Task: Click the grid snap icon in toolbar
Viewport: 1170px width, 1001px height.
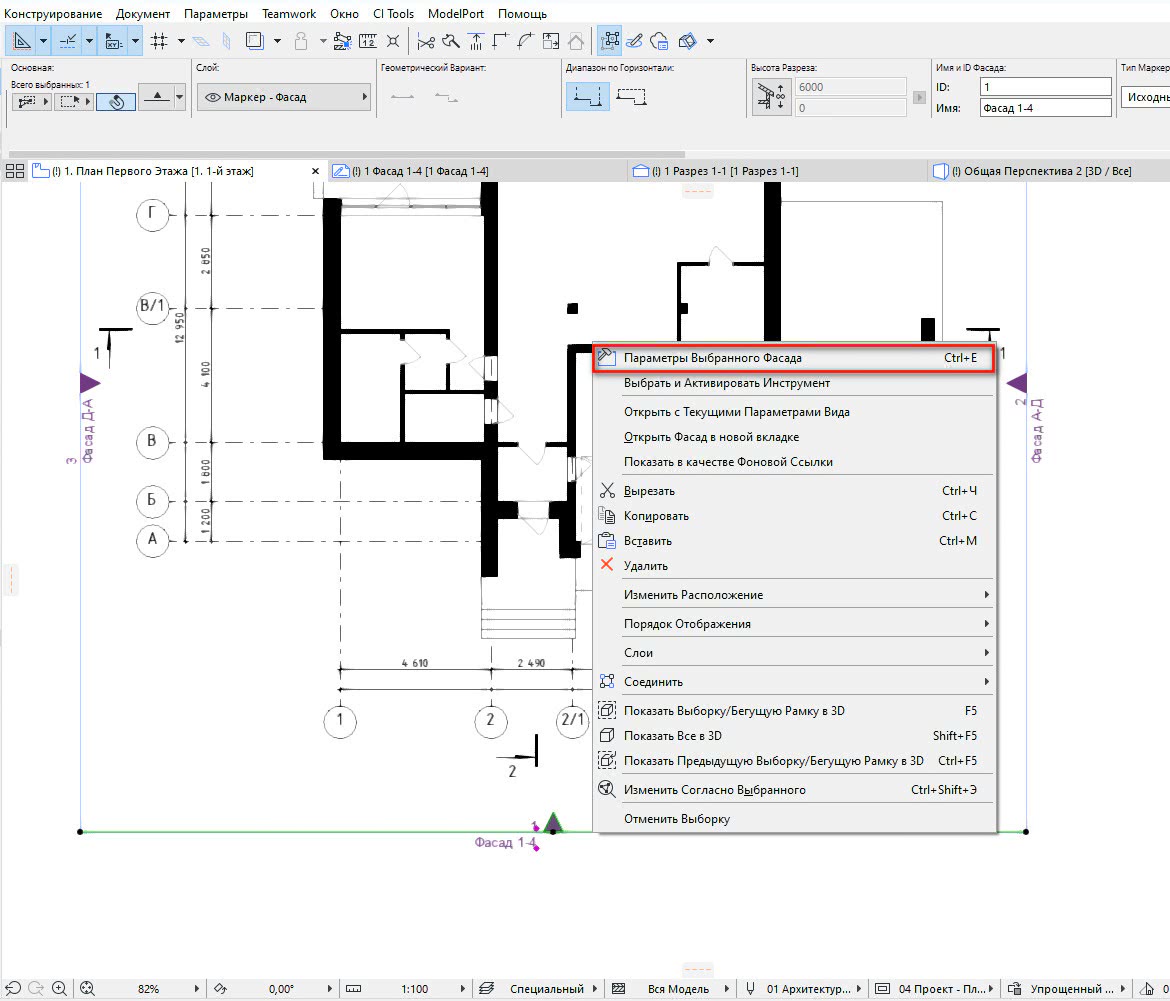Action: pos(158,41)
